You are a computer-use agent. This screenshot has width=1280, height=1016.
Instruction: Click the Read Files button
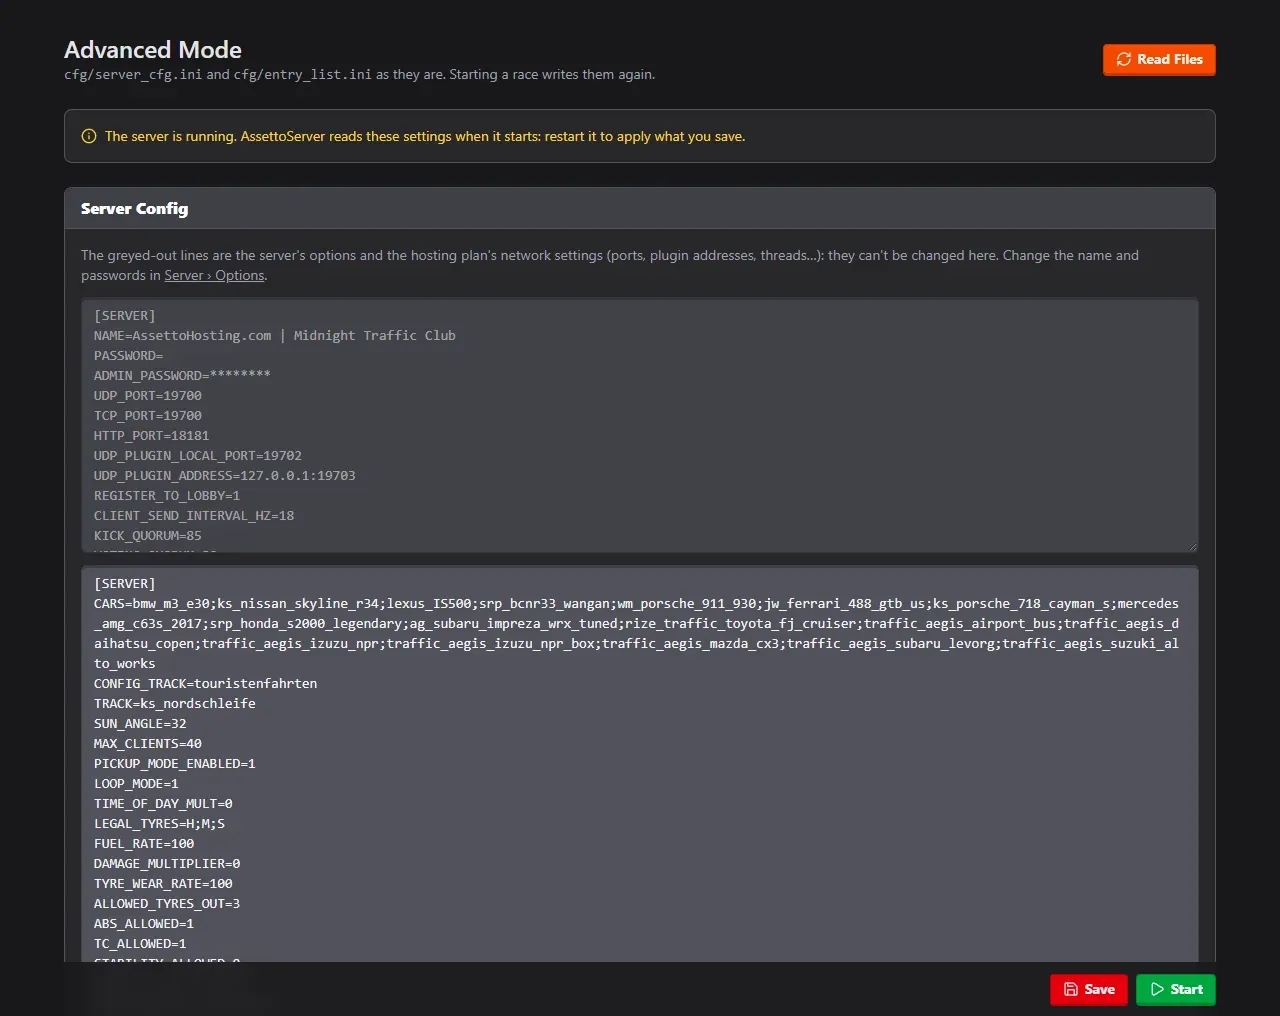tap(1159, 59)
